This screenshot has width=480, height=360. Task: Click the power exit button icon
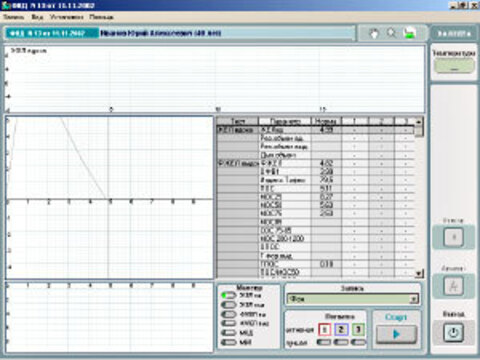point(453,332)
